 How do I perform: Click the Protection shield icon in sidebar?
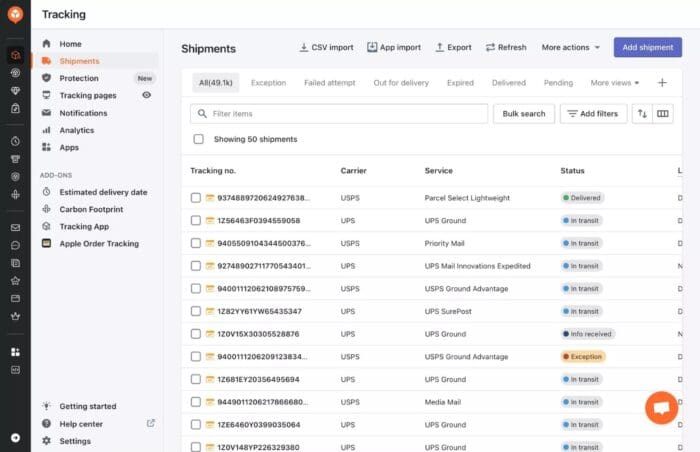tap(47, 78)
